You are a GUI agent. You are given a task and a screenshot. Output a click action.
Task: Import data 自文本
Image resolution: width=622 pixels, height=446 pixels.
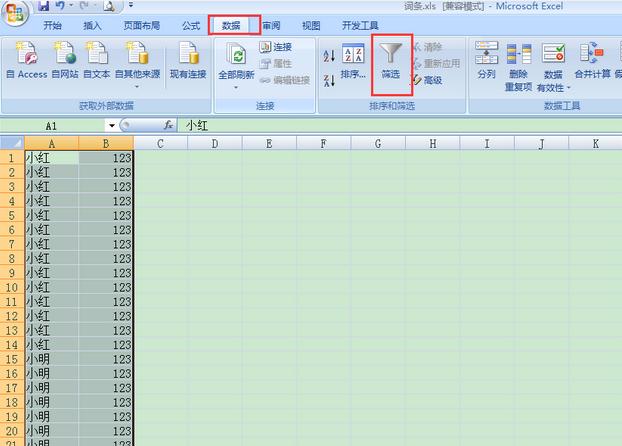click(97, 60)
